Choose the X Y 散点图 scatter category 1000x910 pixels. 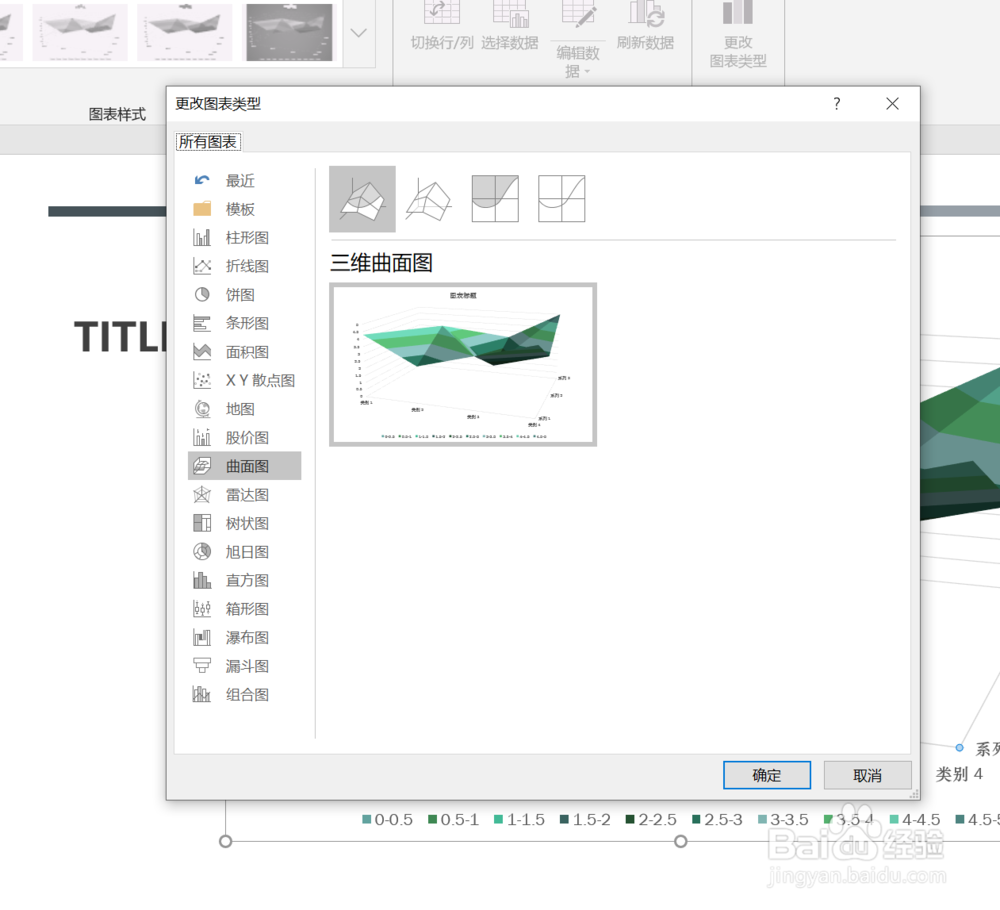coord(244,381)
